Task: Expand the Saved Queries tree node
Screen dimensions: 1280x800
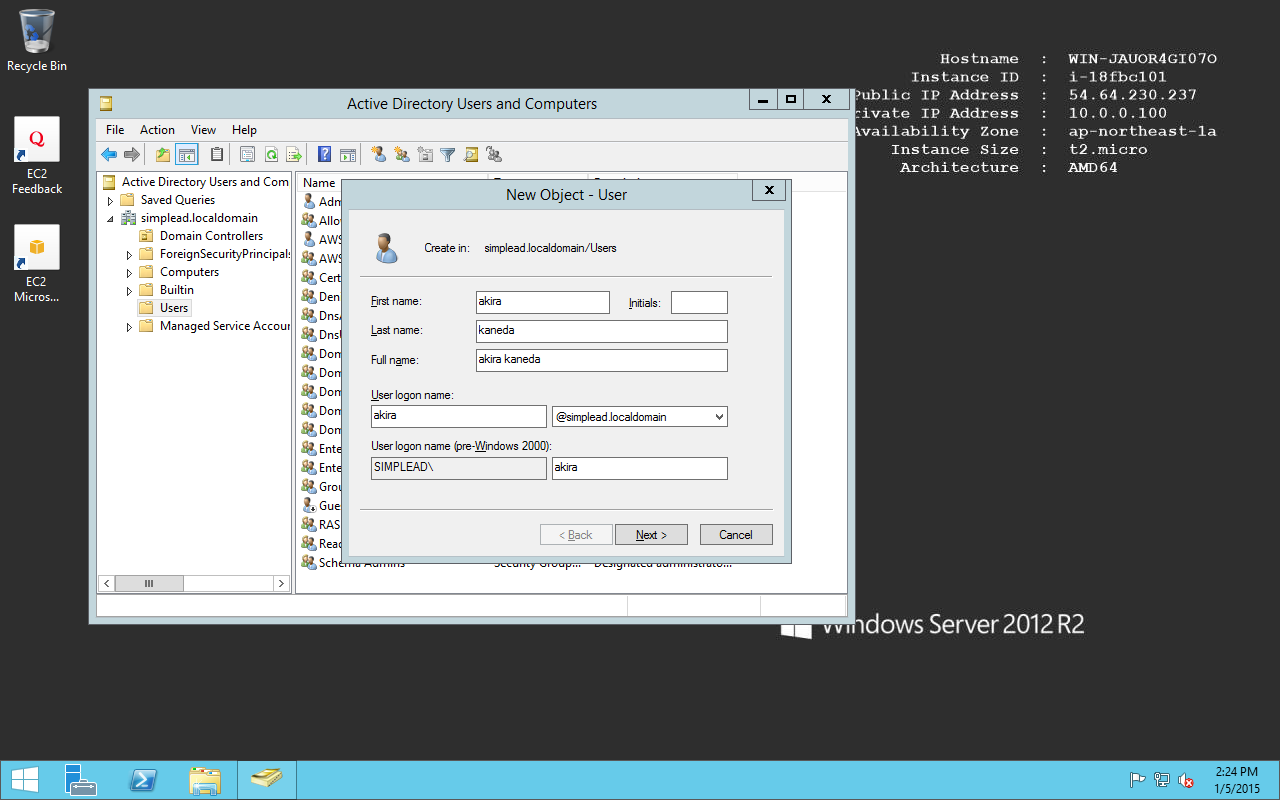Action: (111, 200)
